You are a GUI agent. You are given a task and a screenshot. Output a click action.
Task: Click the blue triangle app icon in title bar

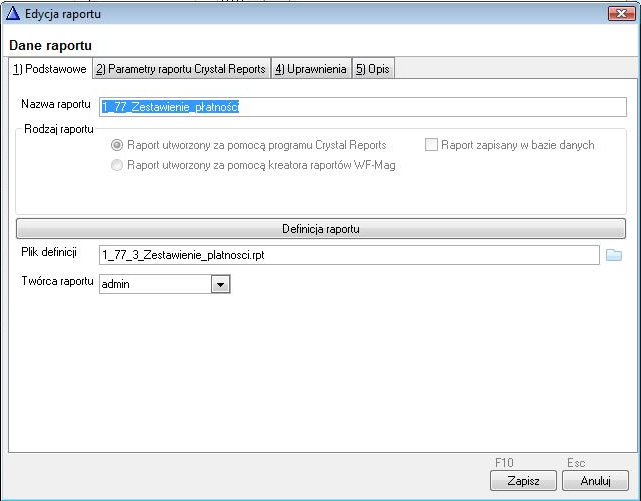coord(13,13)
